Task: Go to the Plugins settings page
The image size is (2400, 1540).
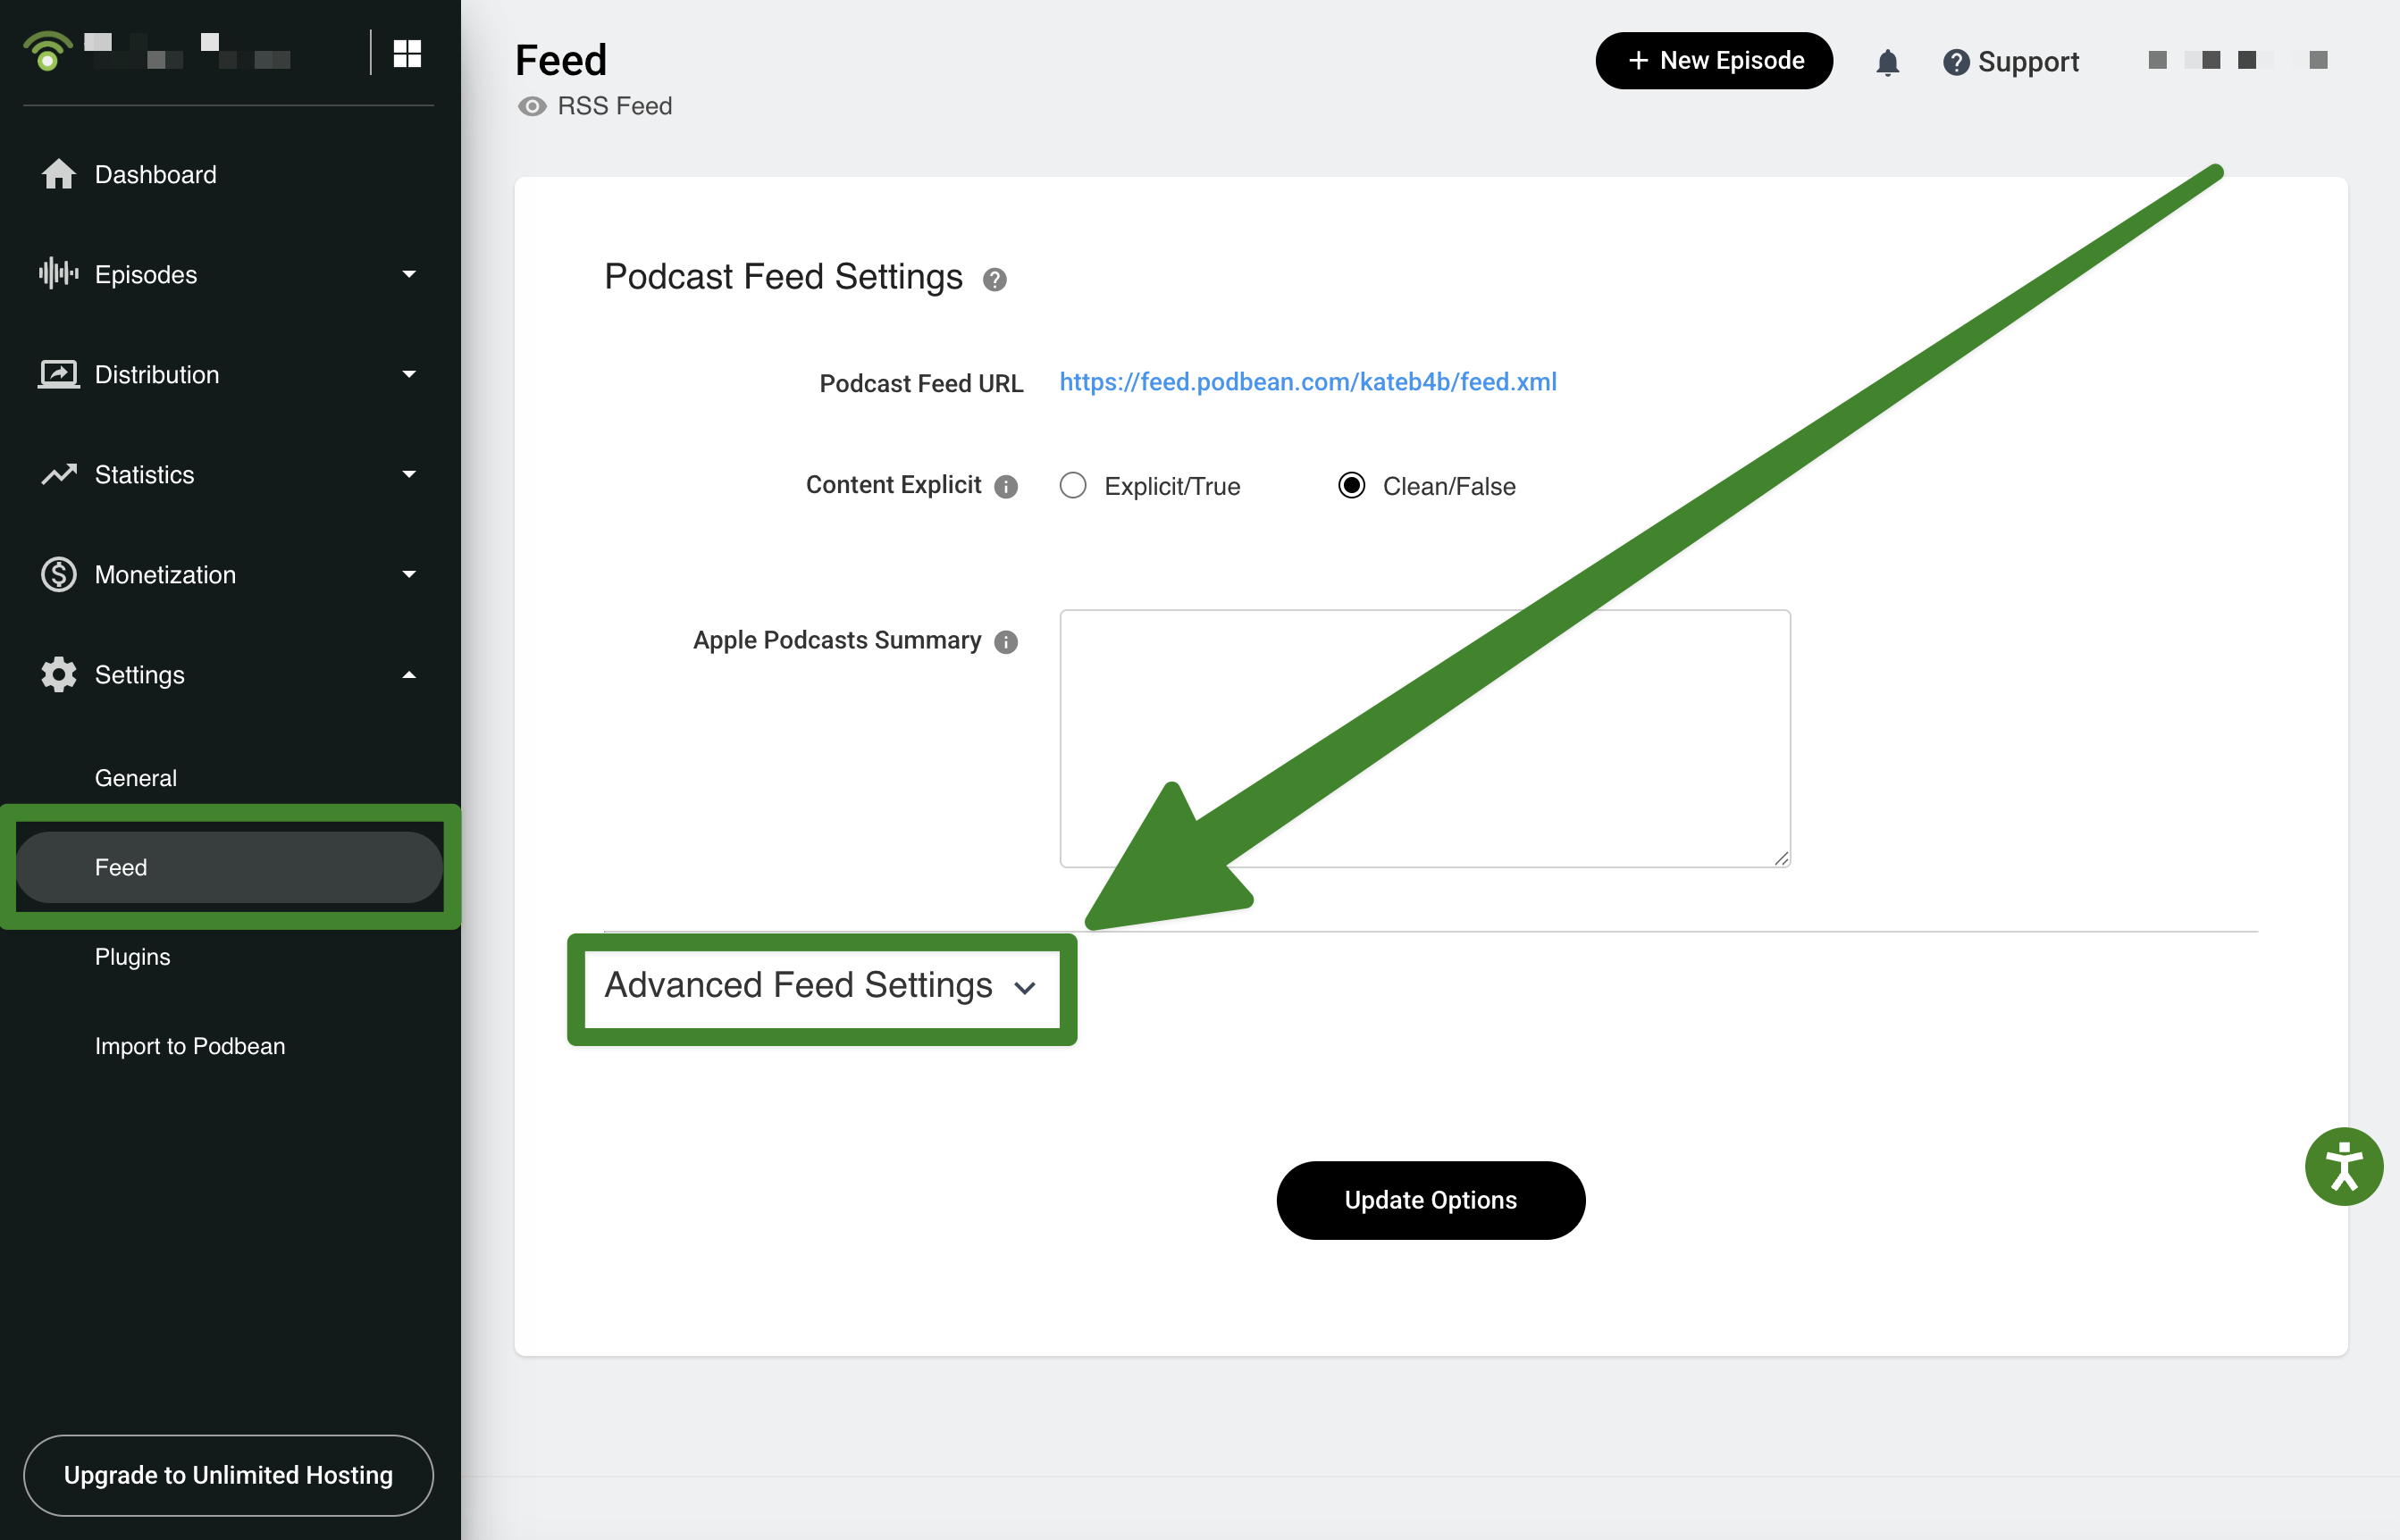Action: click(133, 957)
